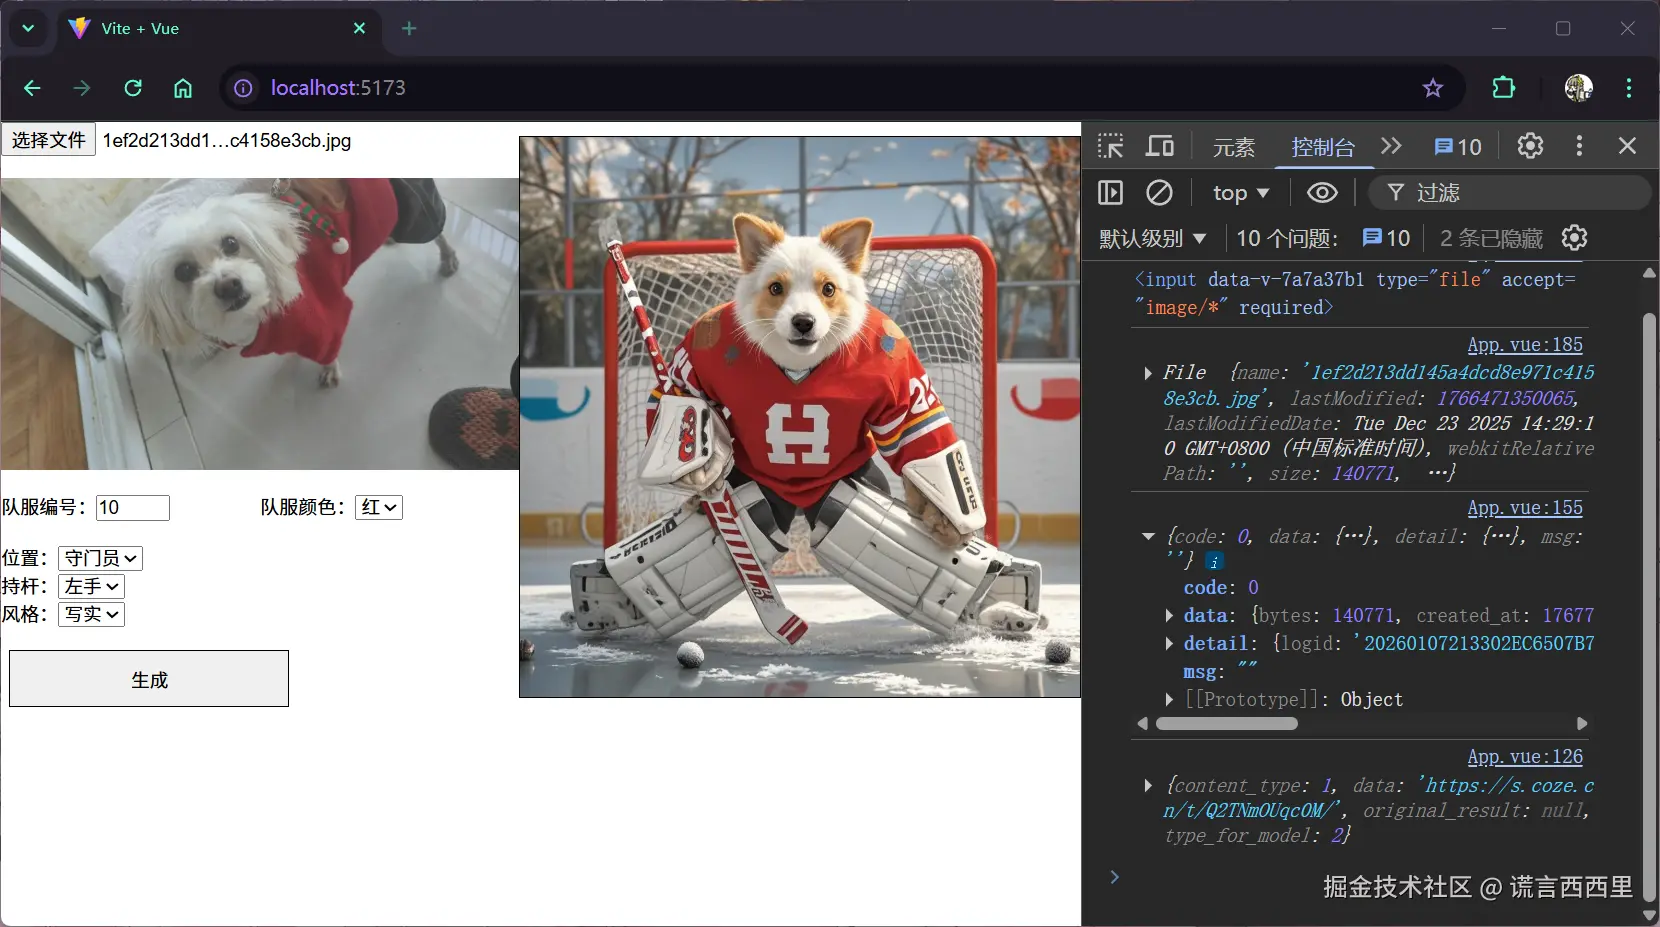
Task: Open the App.vue:155 source link
Action: point(1525,507)
